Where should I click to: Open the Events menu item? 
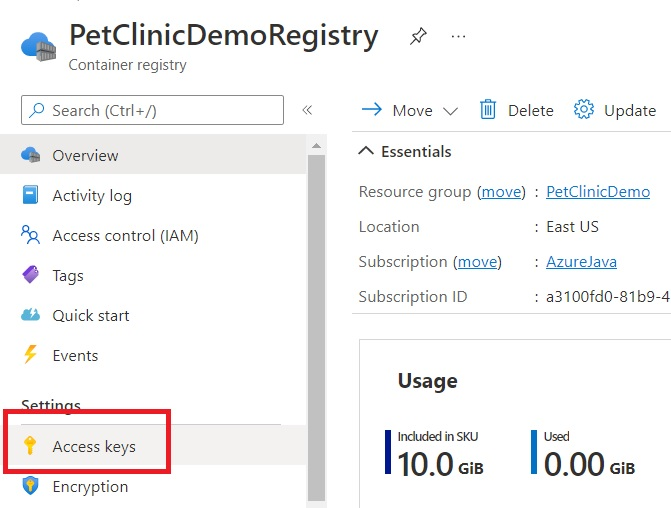[x=153, y=355]
